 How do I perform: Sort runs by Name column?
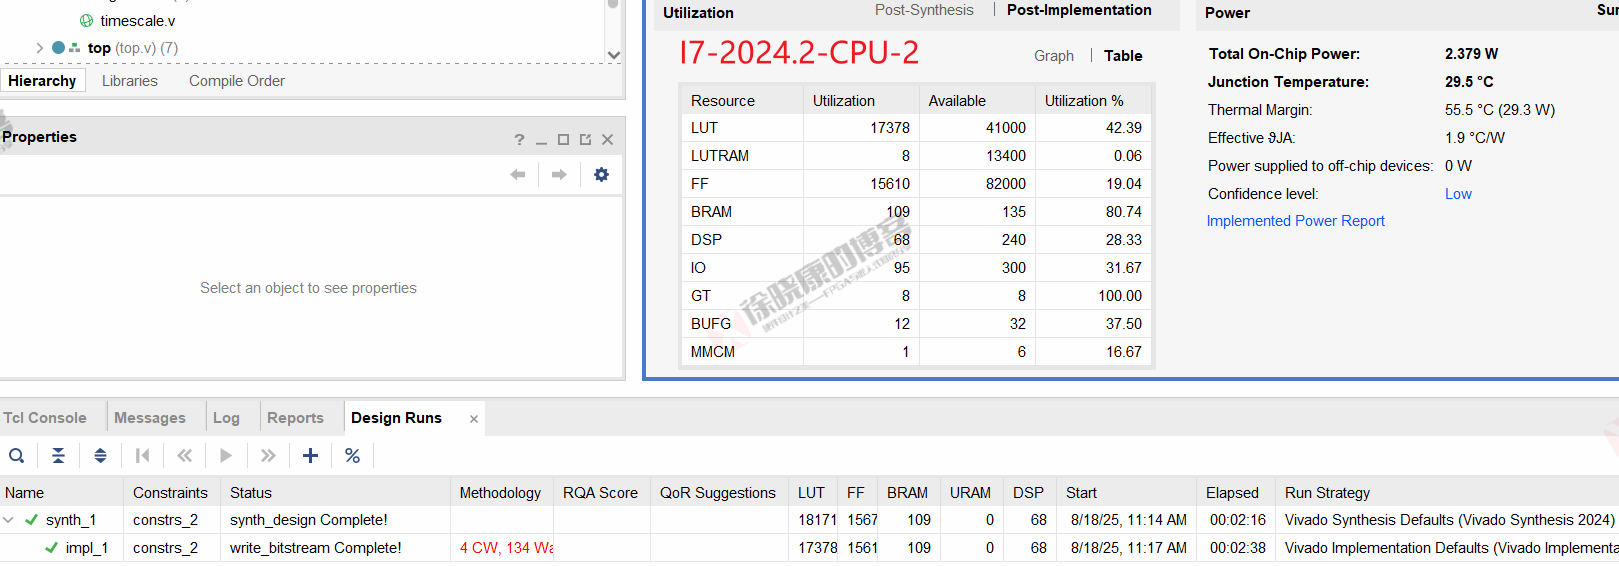[x=62, y=492]
